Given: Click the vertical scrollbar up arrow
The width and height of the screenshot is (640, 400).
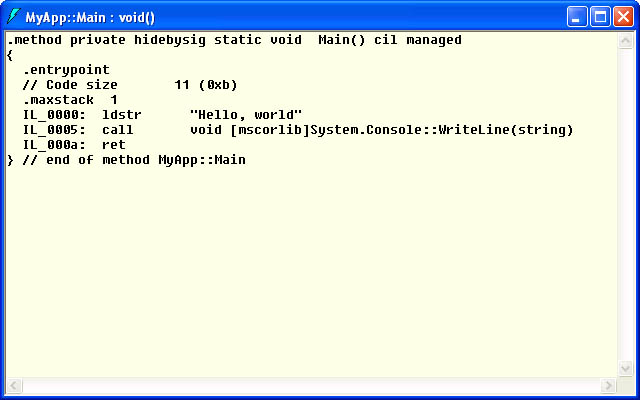Looking at the screenshot, I should (625, 40).
